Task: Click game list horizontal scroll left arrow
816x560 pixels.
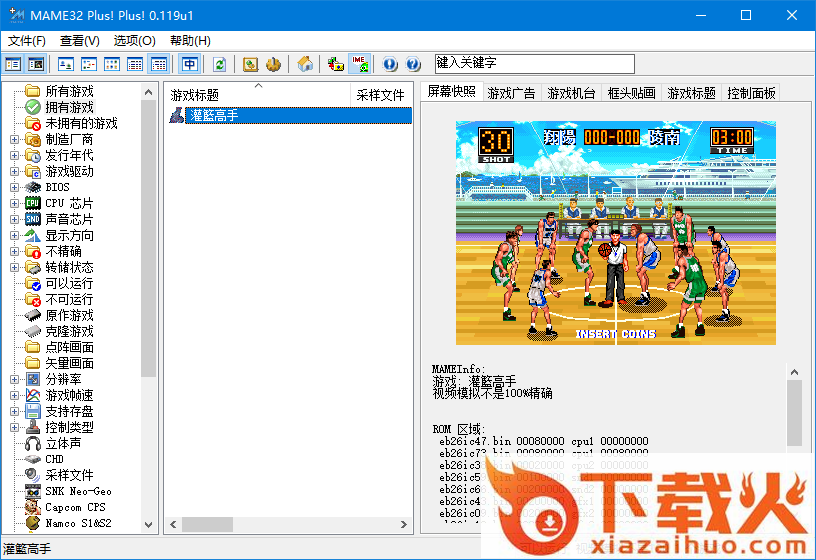Action: click(x=174, y=525)
